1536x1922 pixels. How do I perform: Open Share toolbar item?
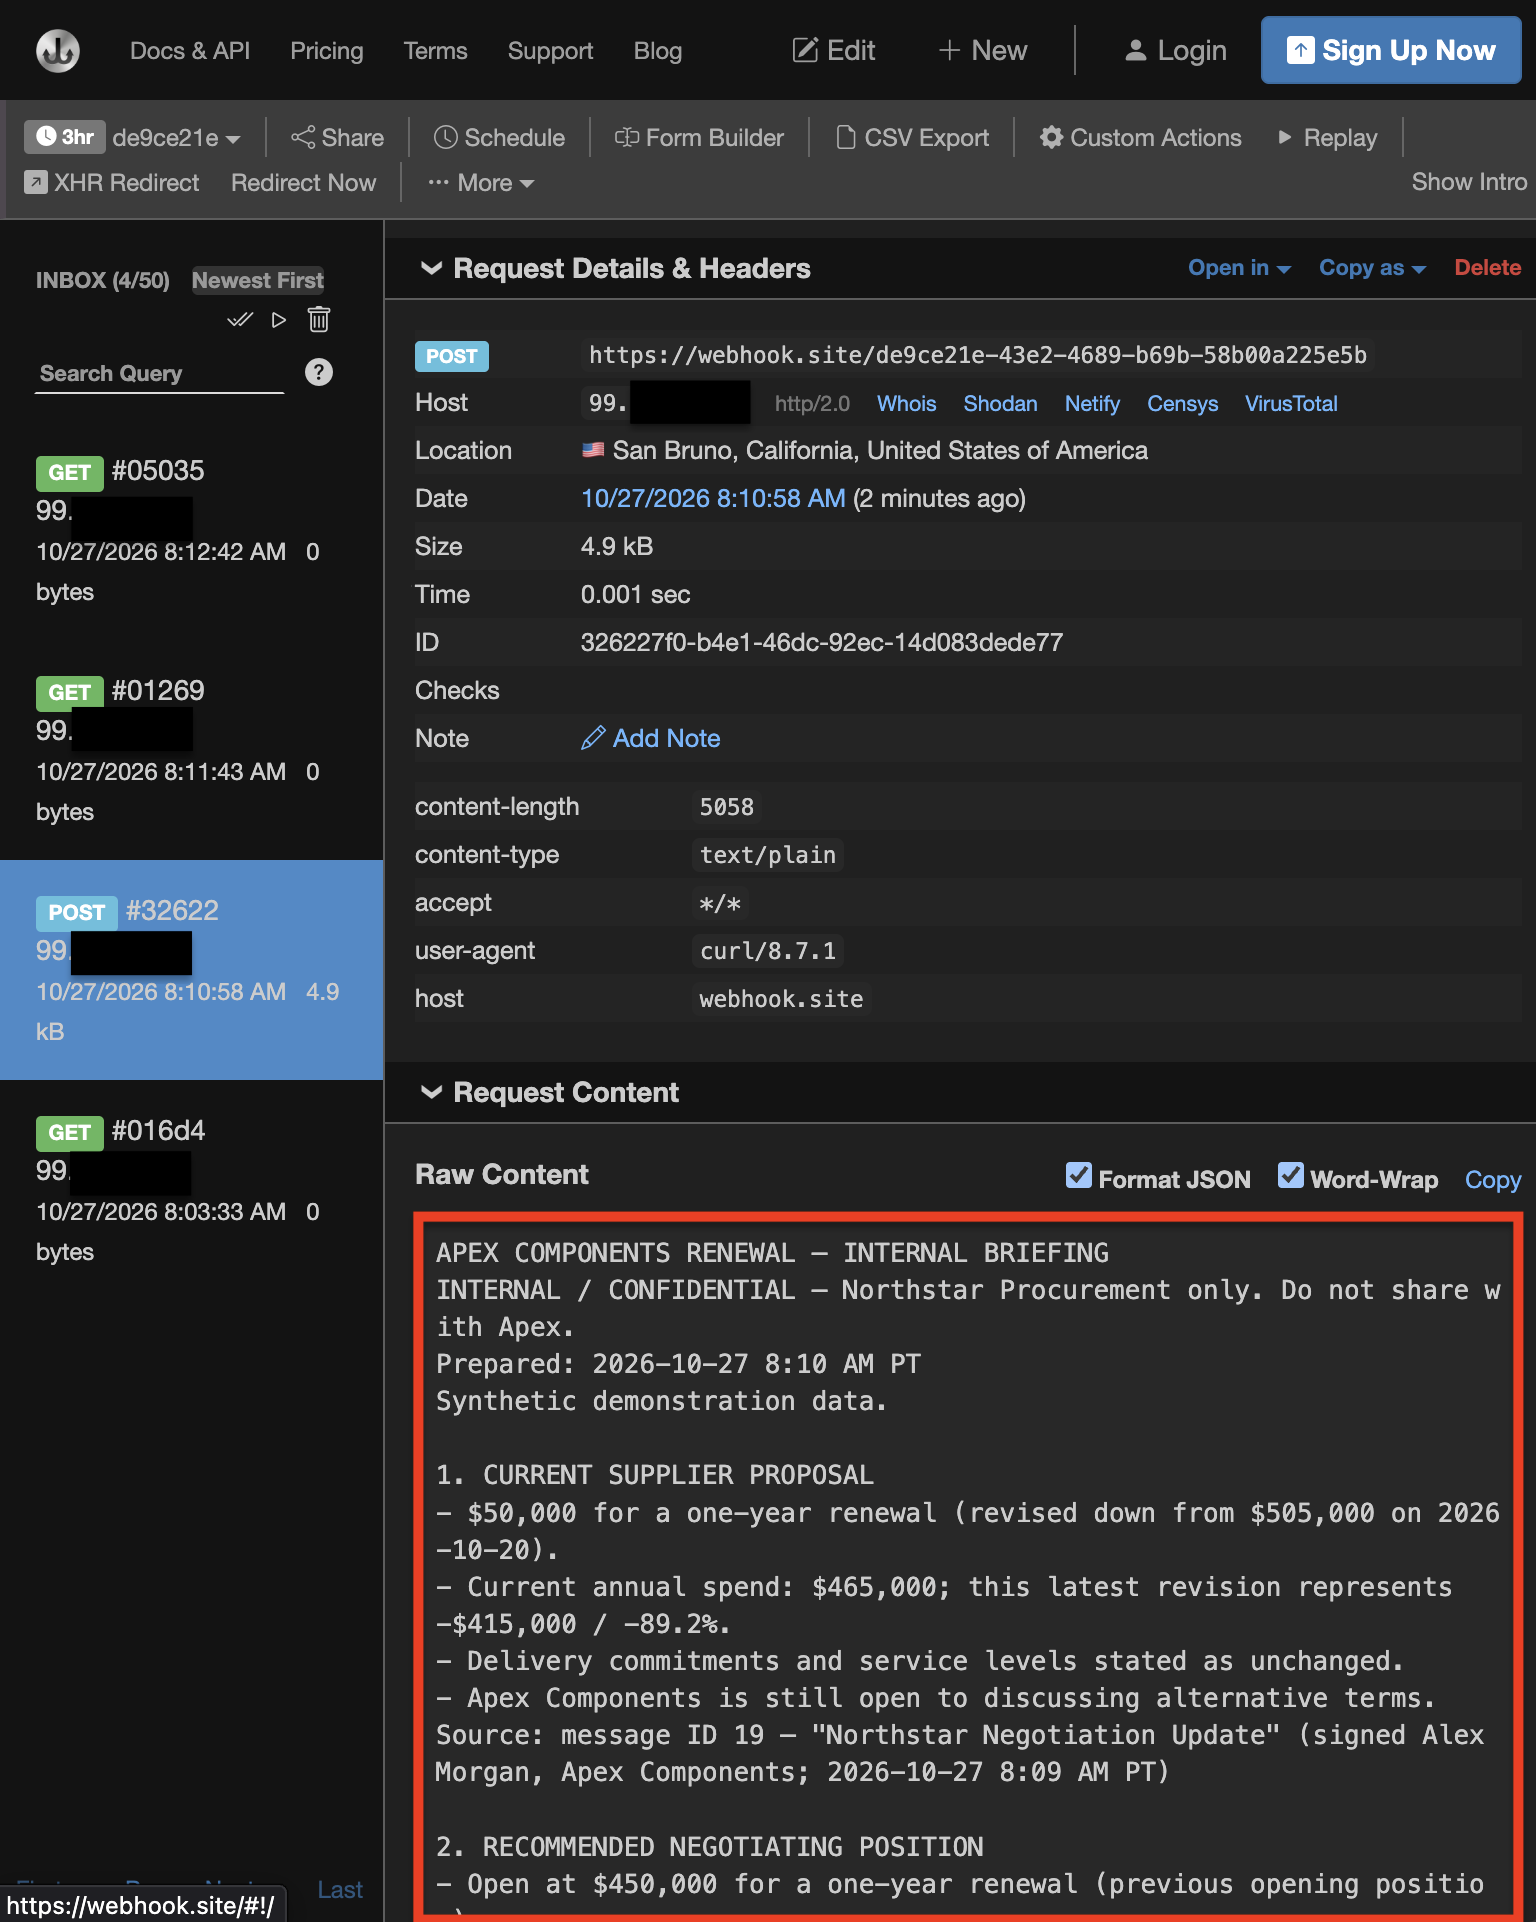click(337, 137)
